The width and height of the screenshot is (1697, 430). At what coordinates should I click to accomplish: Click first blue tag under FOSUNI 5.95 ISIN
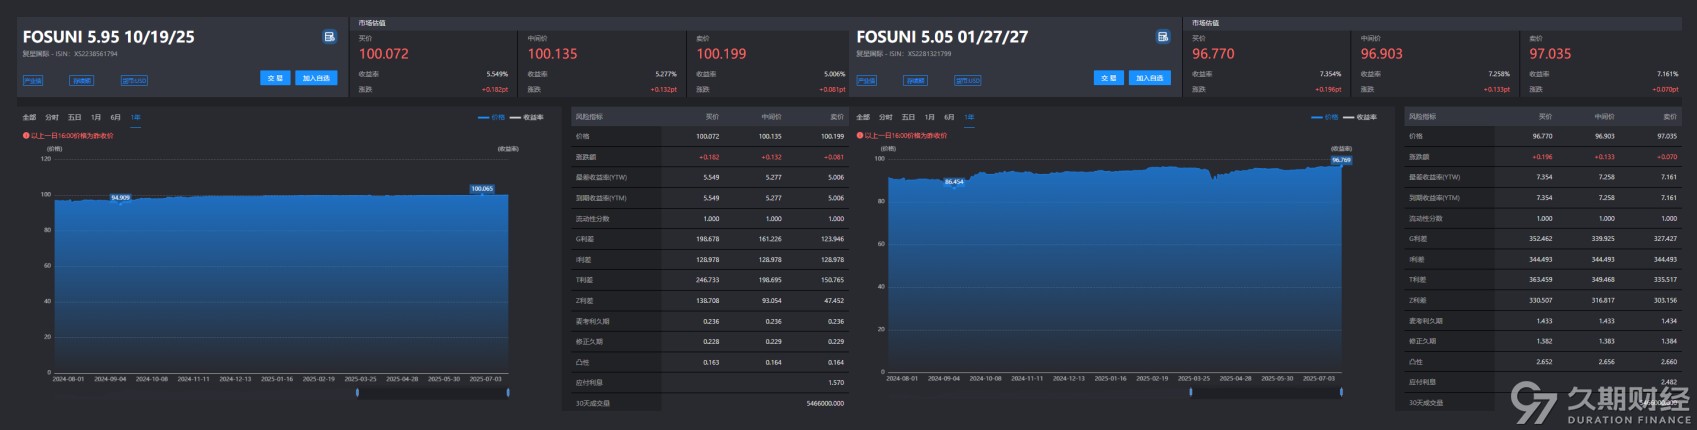pyautogui.click(x=33, y=81)
